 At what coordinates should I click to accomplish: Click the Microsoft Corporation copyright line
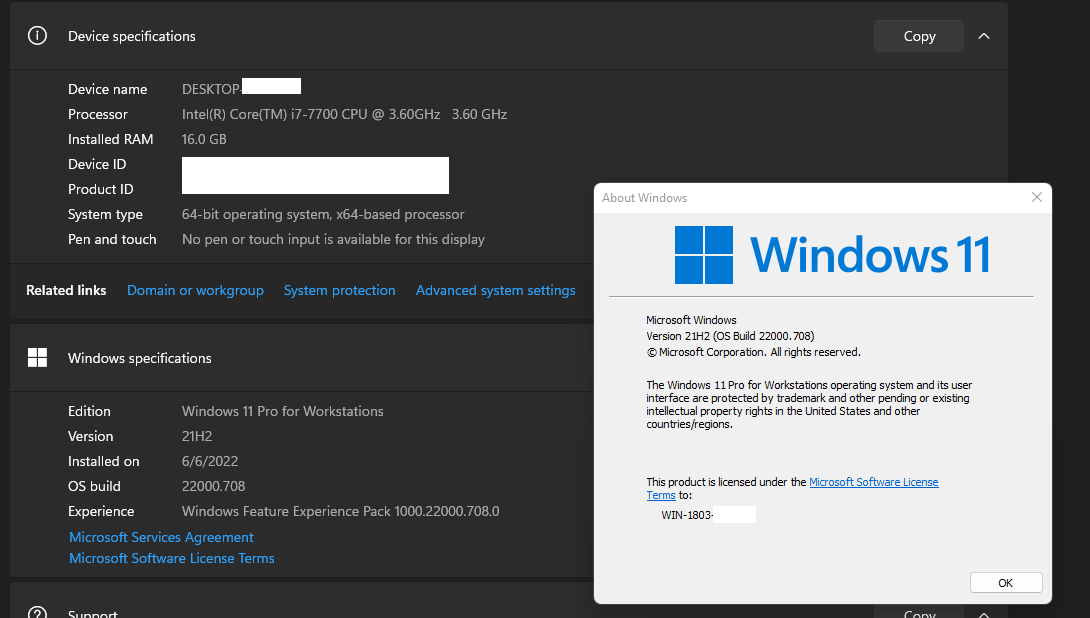[754, 352]
